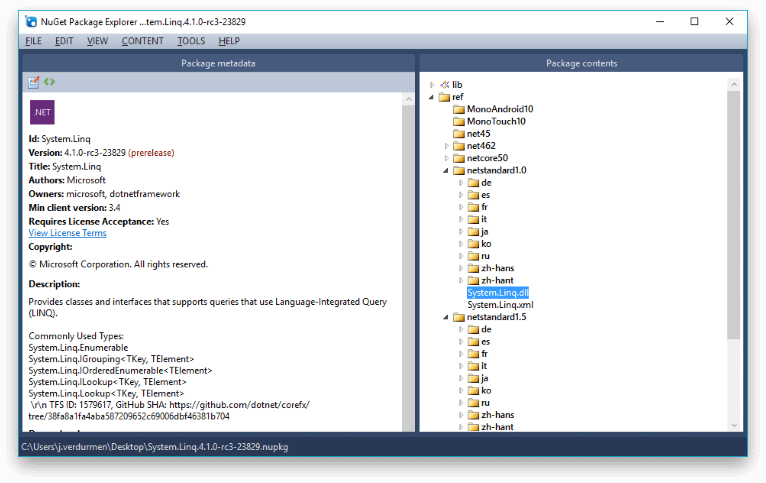The width and height of the screenshot is (766, 483).
Task: Click the ref folder icon
Action: [x=444, y=97]
